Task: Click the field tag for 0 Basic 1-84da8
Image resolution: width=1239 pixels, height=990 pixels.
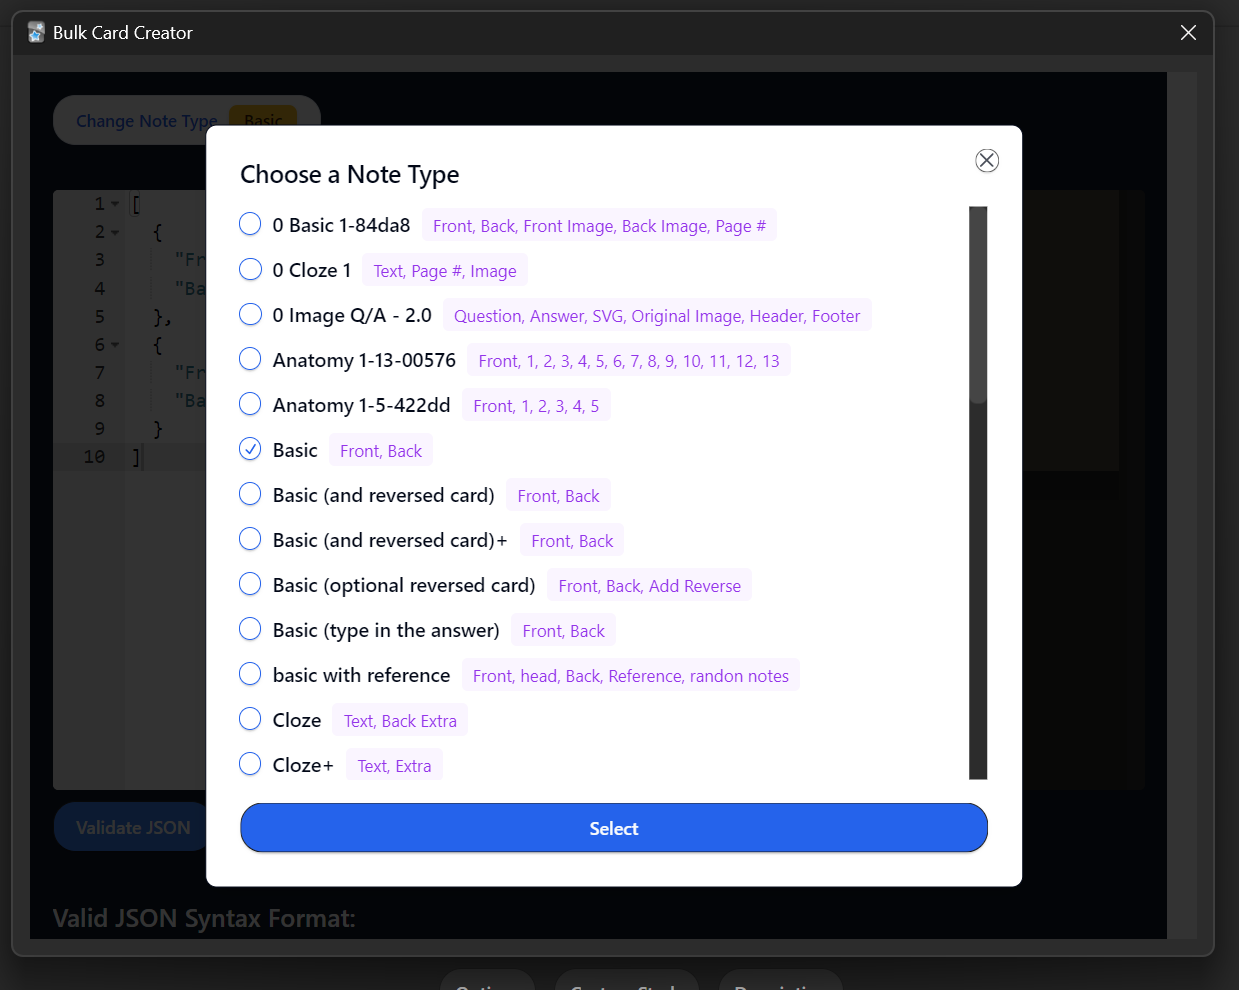Action: (599, 226)
